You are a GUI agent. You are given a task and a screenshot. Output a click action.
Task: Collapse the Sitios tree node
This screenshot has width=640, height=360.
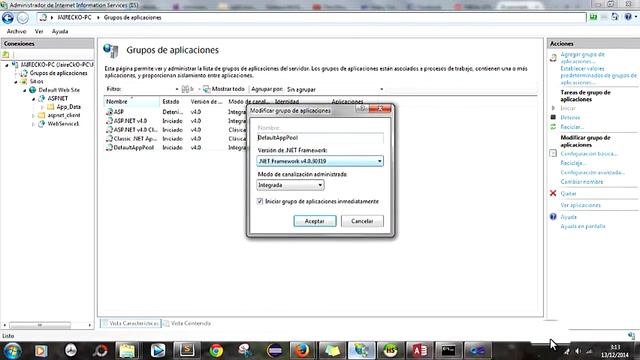pyautogui.click(x=16, y=82)
